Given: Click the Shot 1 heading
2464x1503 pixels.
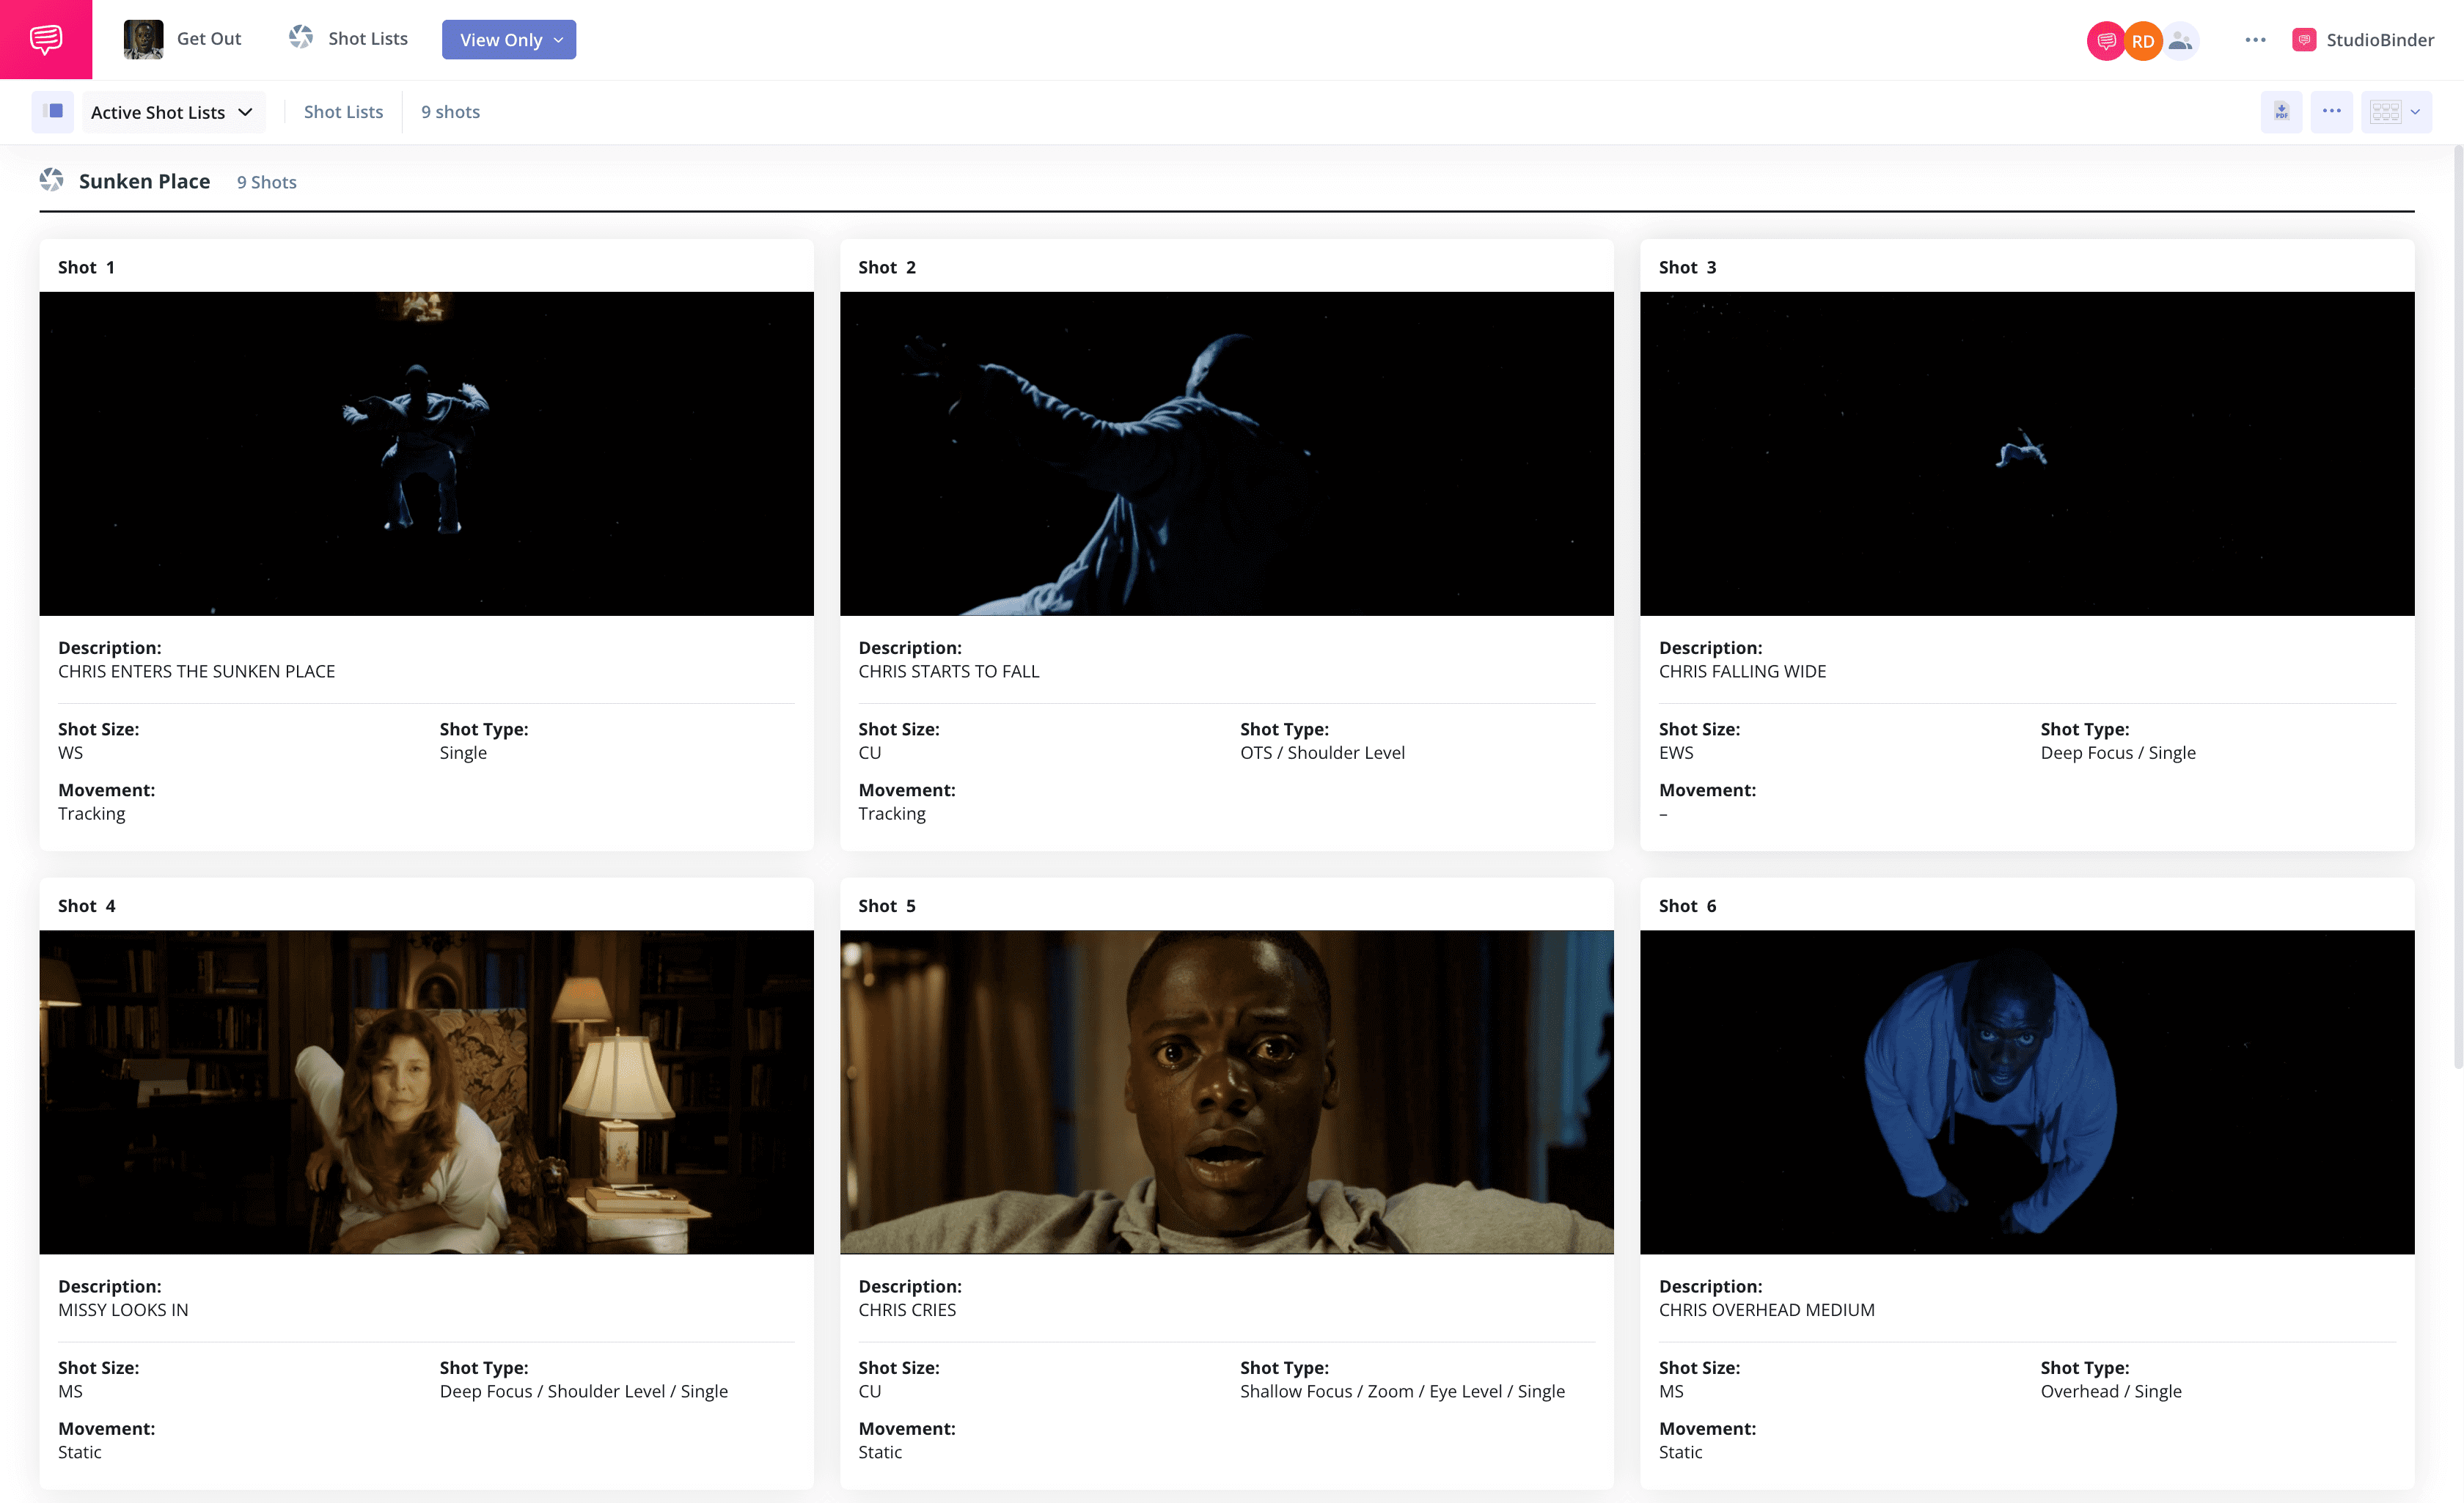Looking at the screenshot, I should pos(86,267).
